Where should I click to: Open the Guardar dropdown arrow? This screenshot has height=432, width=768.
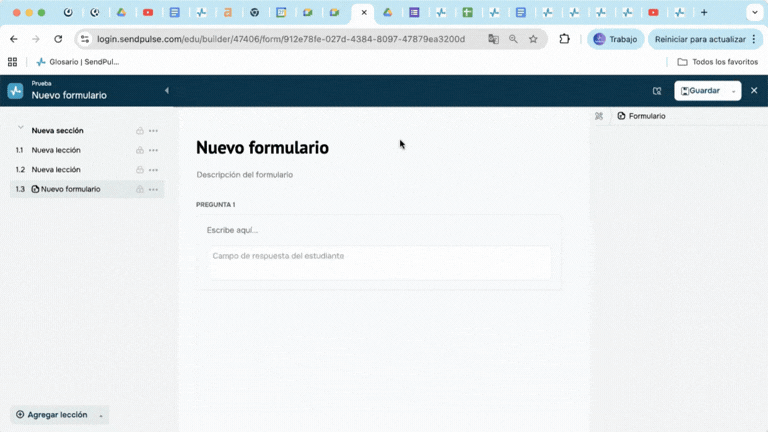[x=733, y=91]
